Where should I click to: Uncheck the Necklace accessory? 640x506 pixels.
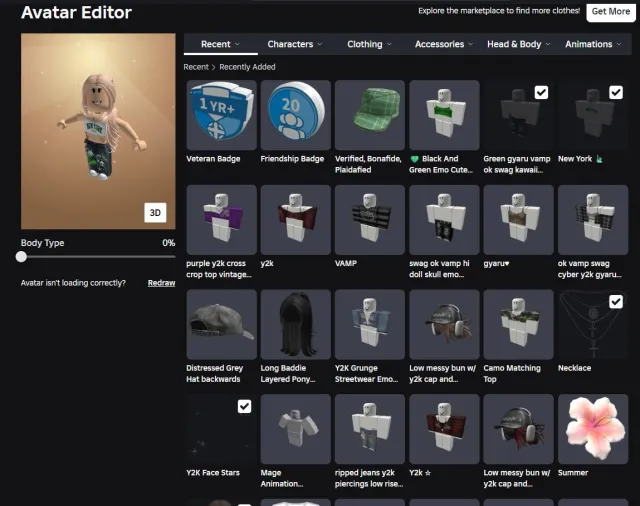(x=616, y=302)
